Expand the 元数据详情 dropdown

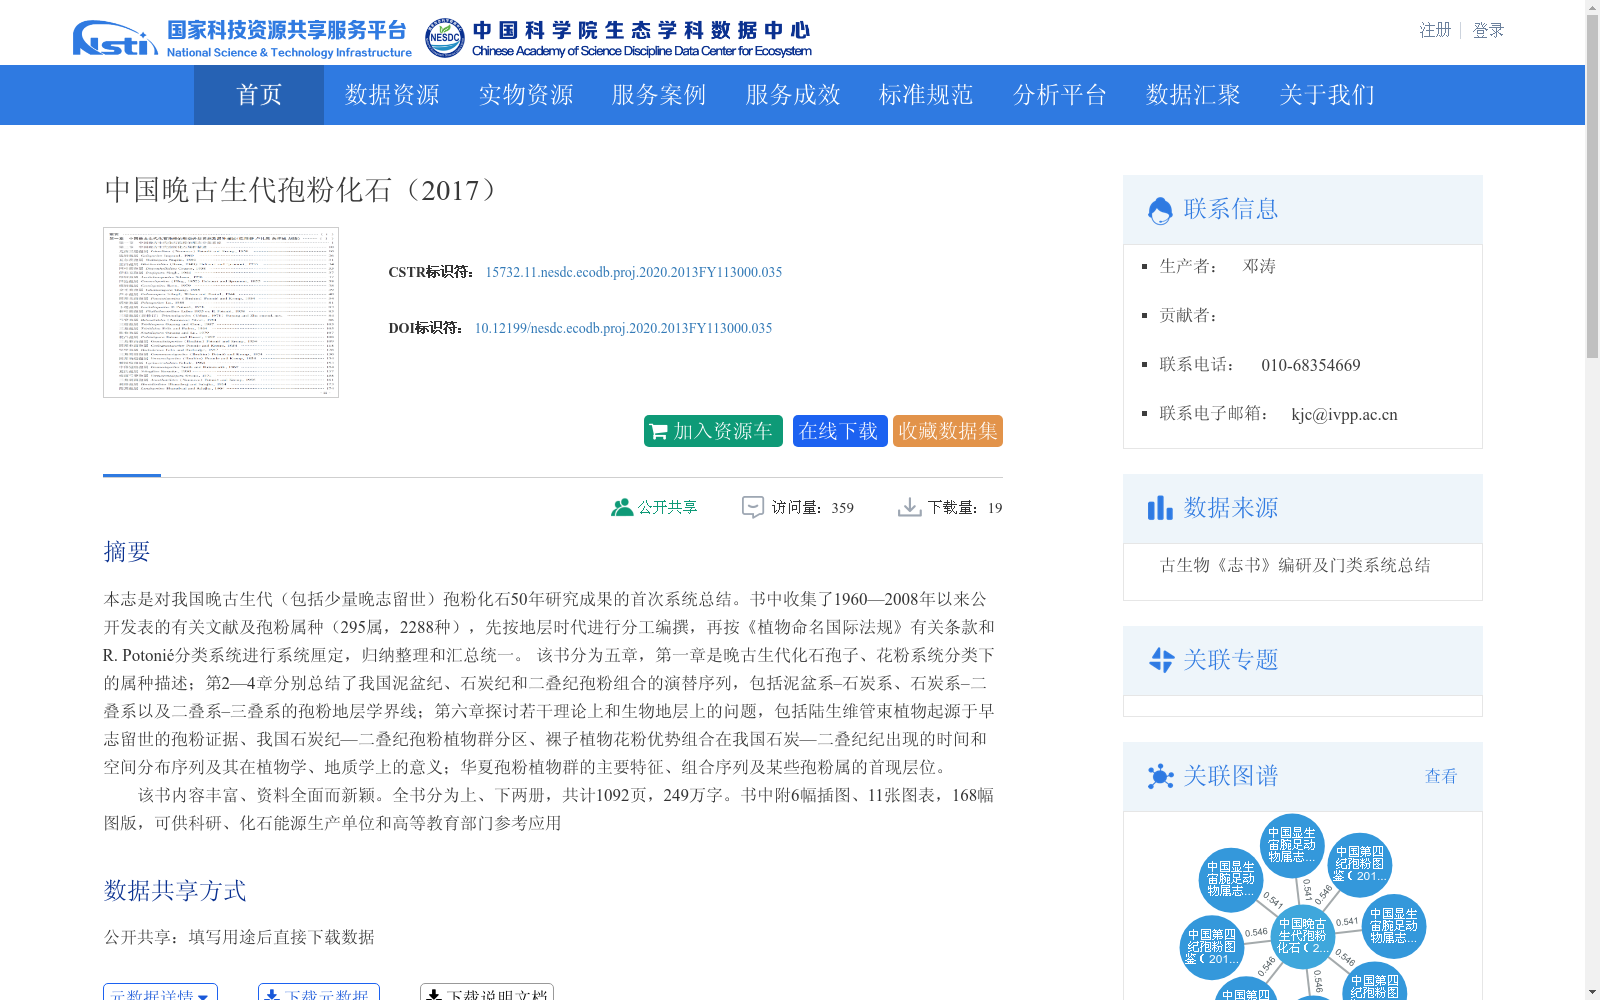(160, 992)
